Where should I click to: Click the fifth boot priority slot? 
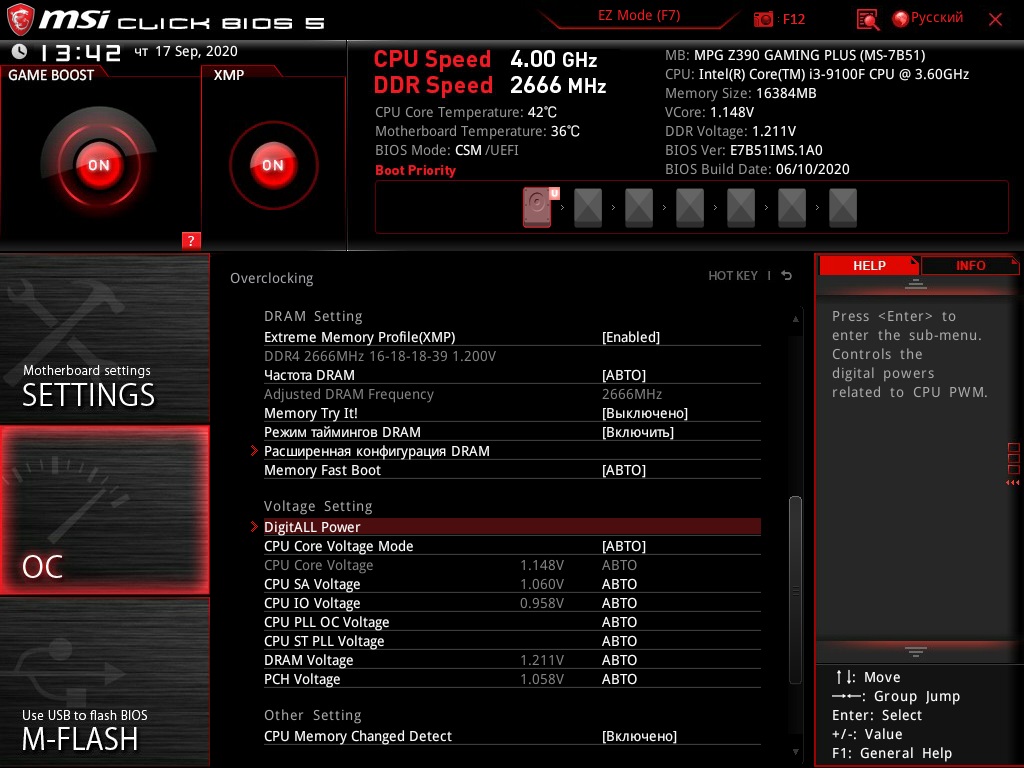coord(741,208)
